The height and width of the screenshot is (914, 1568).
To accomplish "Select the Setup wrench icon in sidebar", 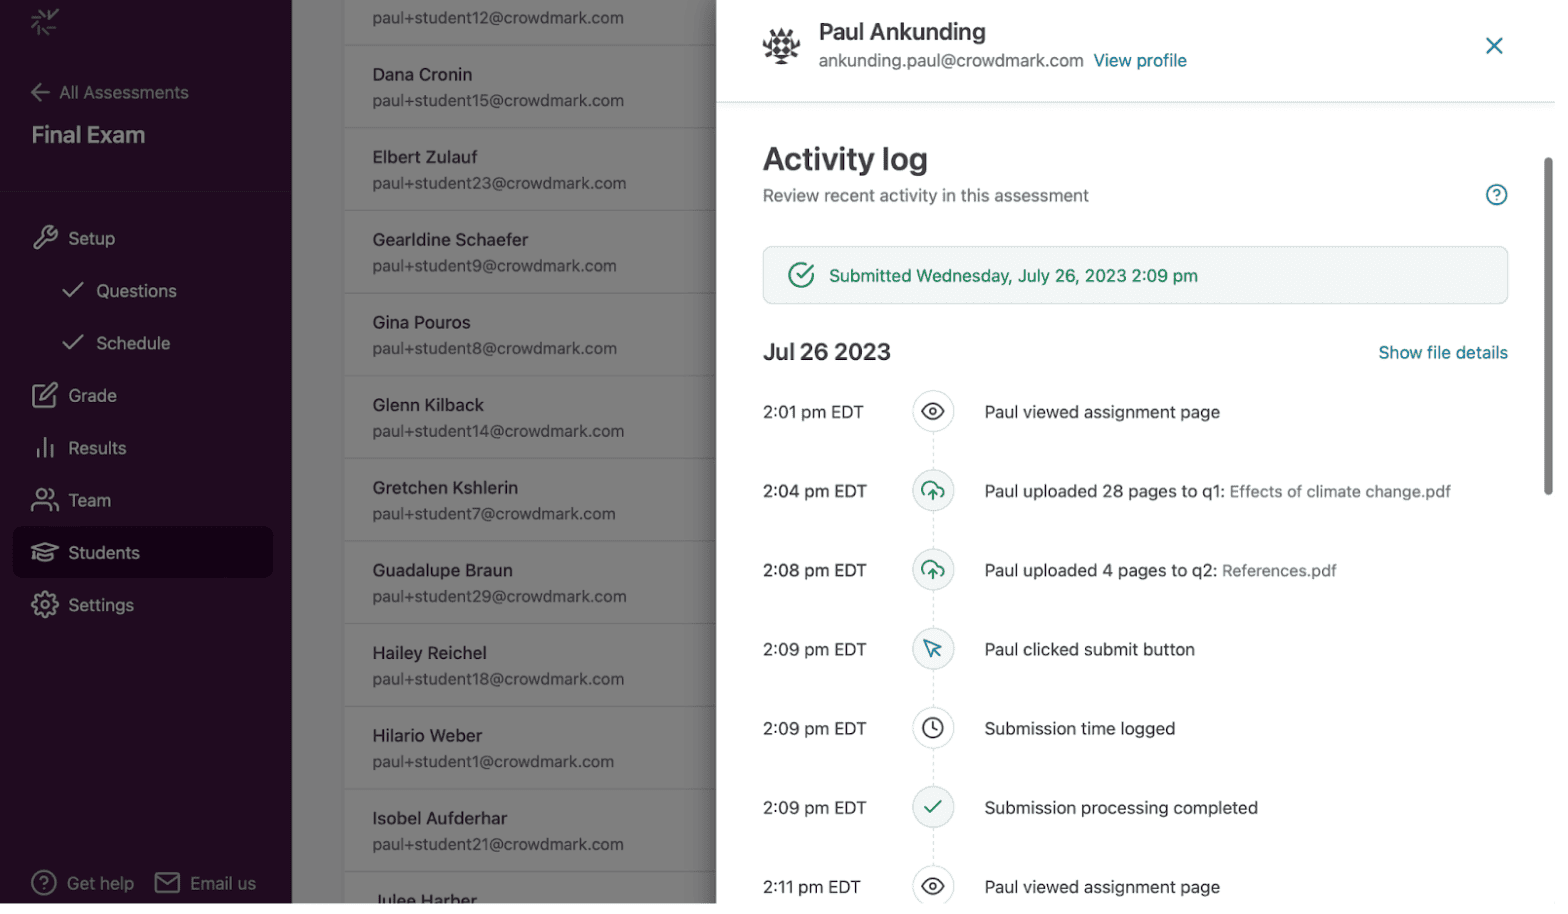I will (45, 238).
